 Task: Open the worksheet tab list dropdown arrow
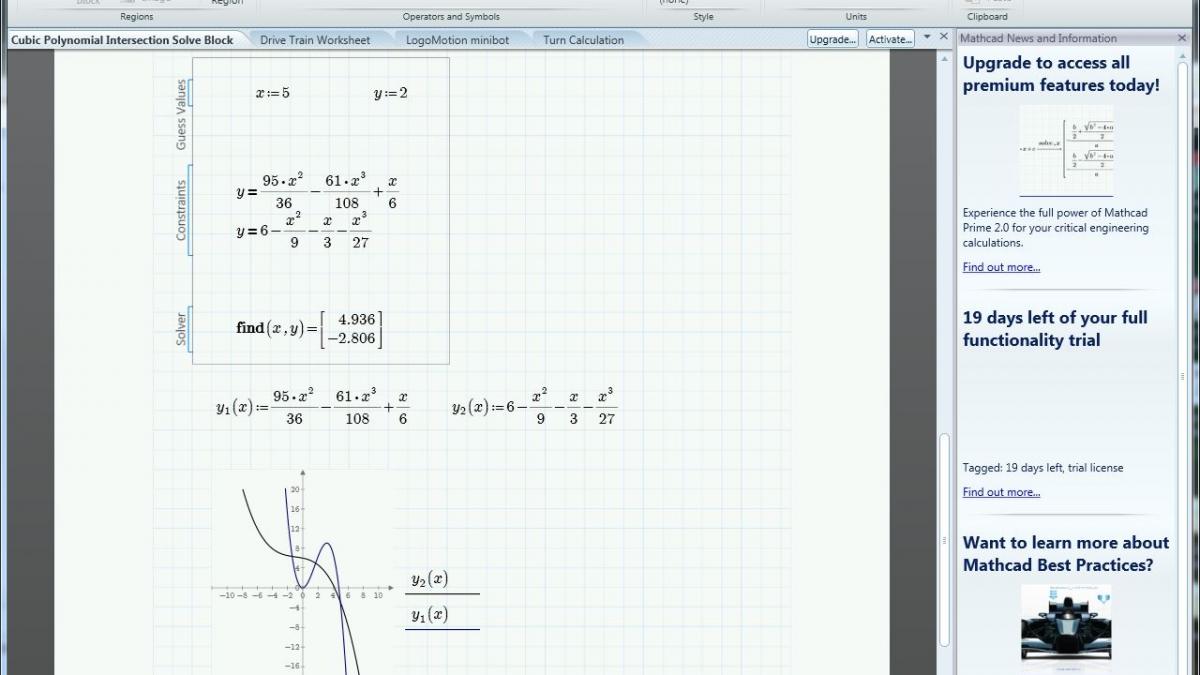tap(927, 38)
